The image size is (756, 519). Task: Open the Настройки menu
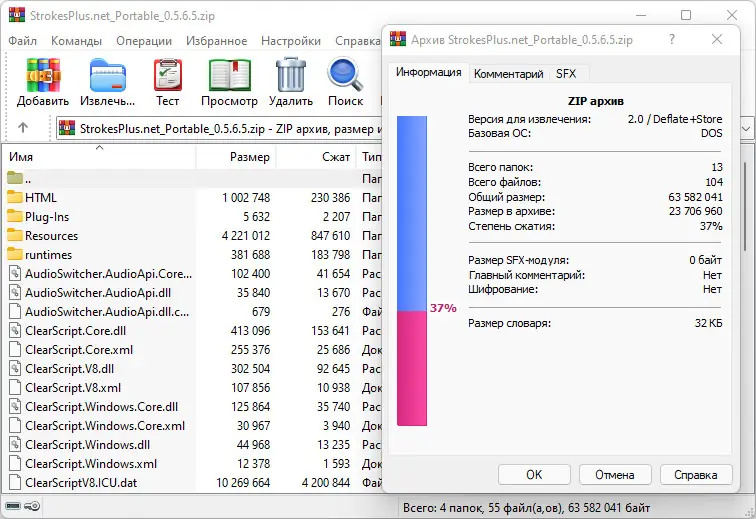(x=291, y=41)
